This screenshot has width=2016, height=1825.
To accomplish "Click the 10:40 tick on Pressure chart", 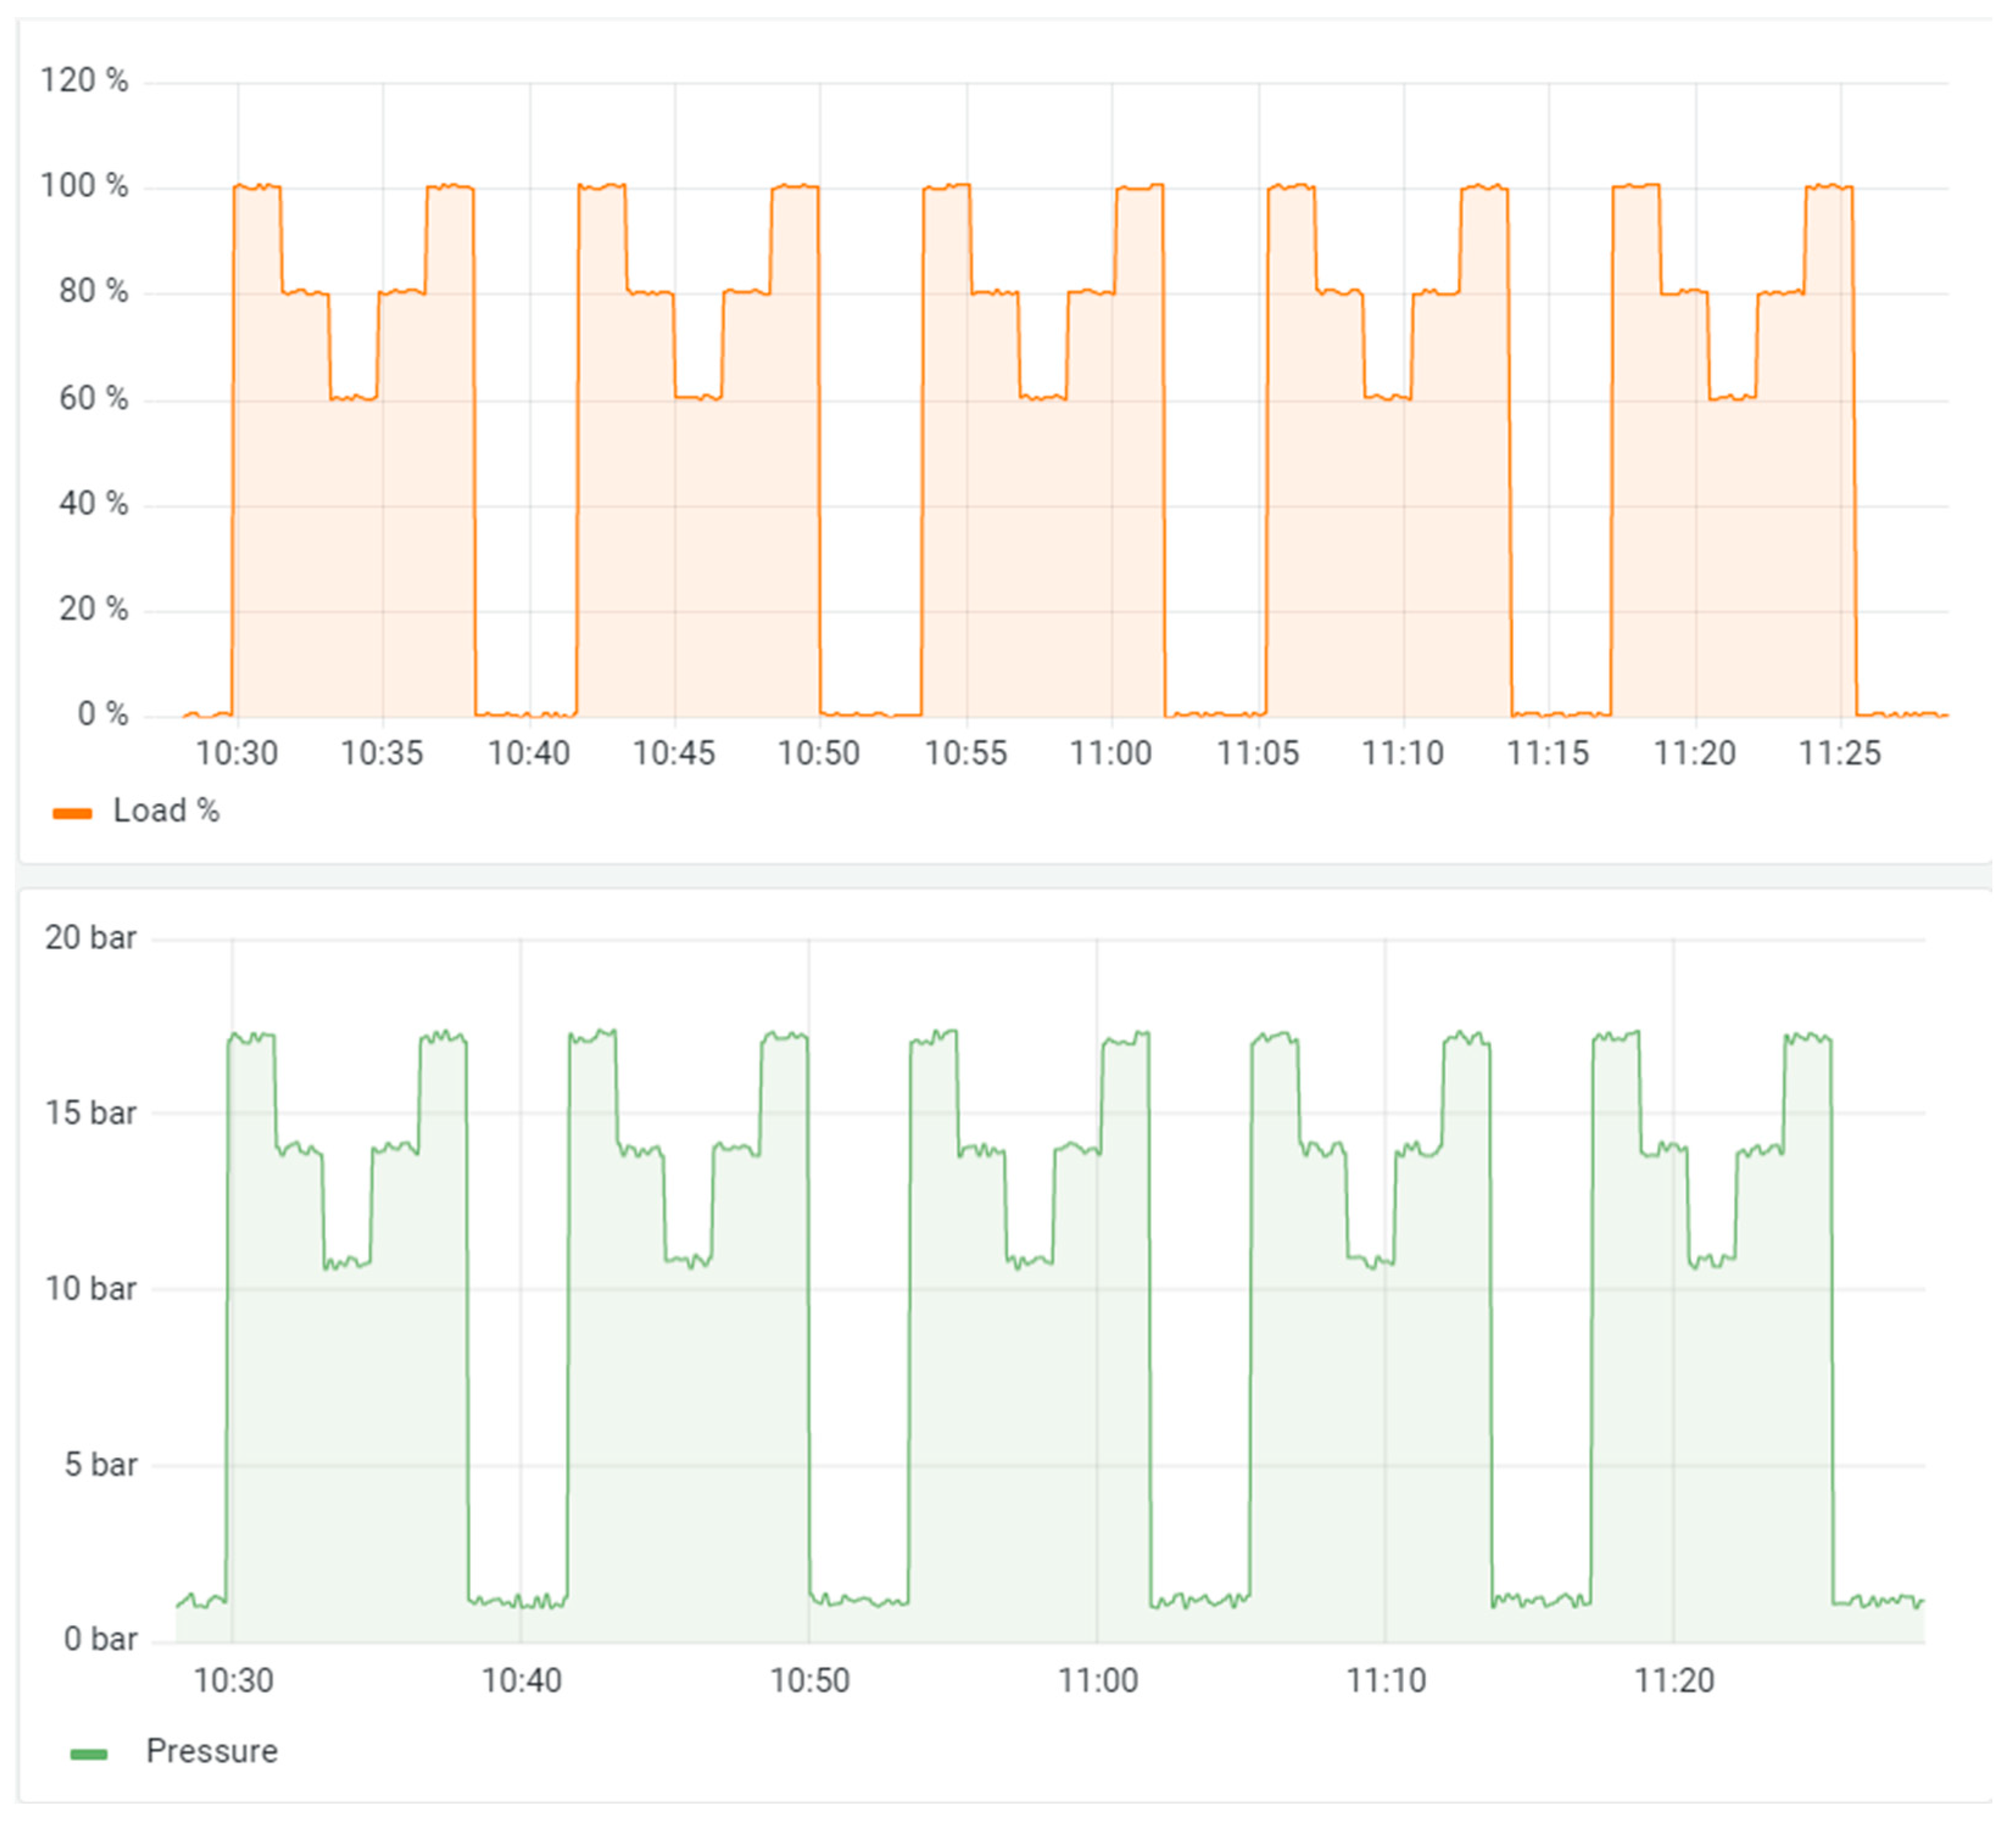I will (521, 1681).
